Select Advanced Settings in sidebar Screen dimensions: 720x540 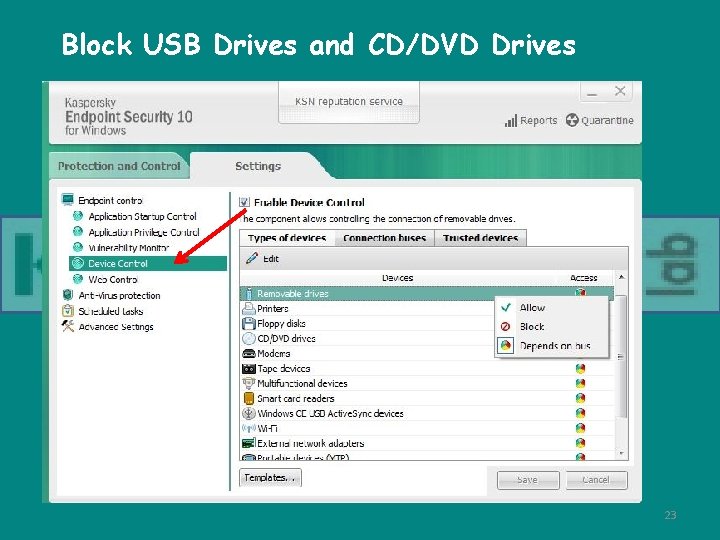pos(116,326)
